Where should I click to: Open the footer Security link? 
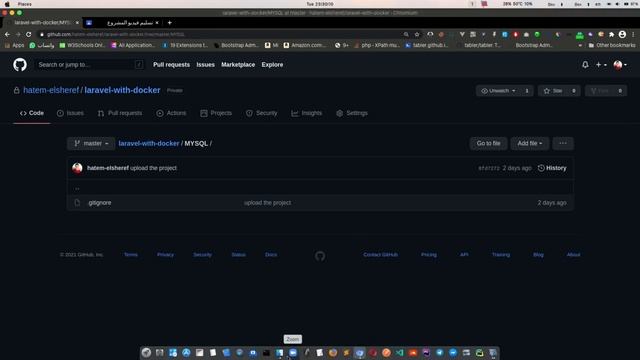tap(202, 254)
